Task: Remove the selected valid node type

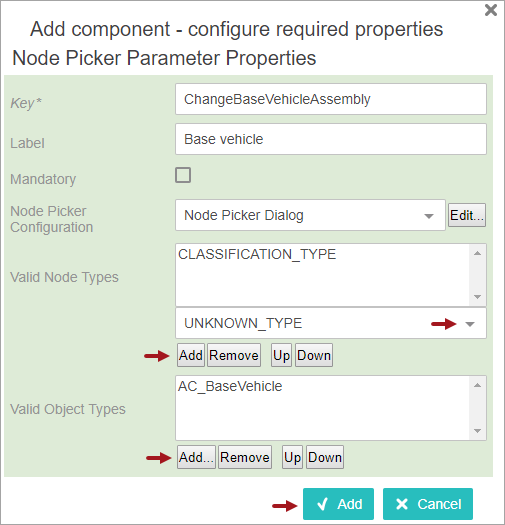Action: (234, 355)
